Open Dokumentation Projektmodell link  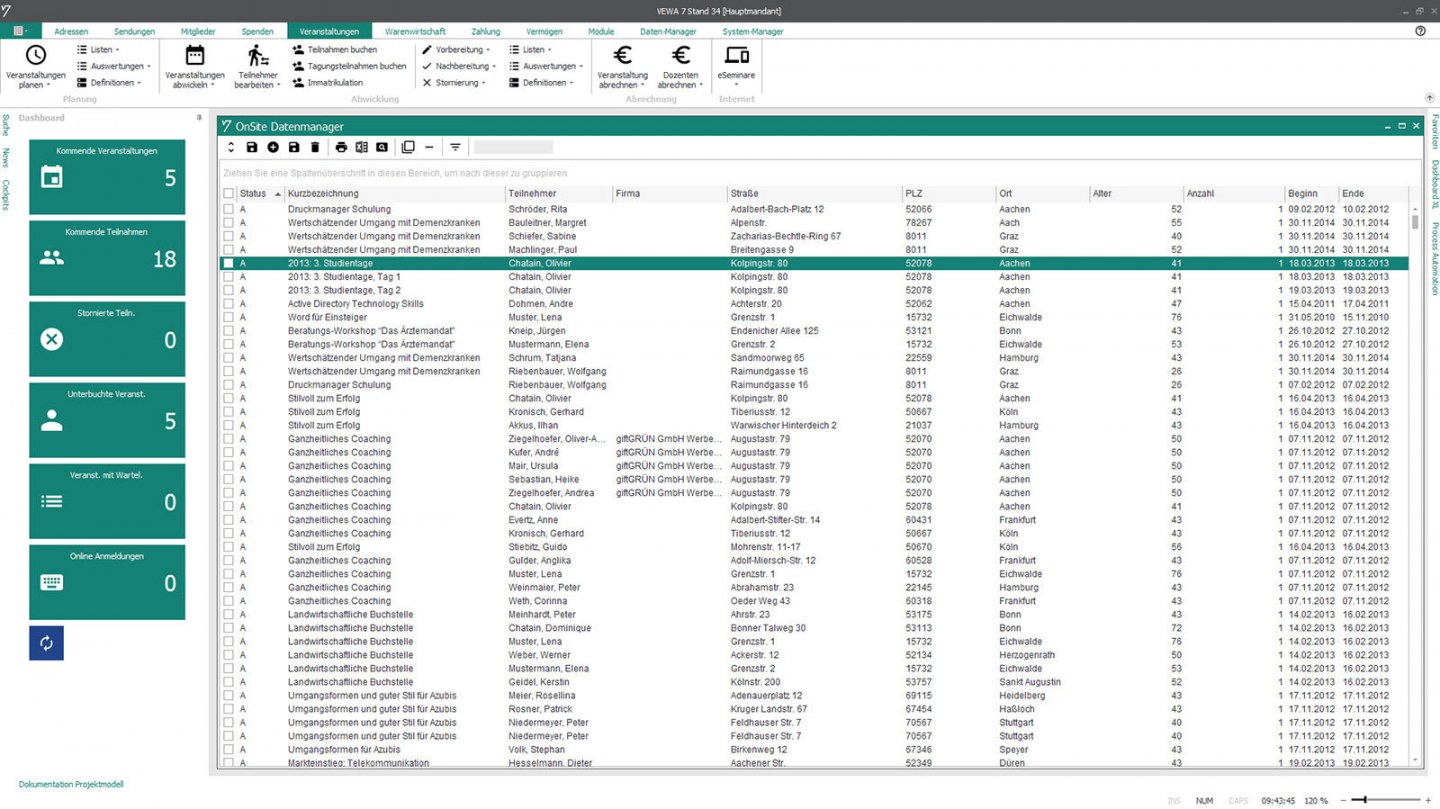click(x=71, y=785)
